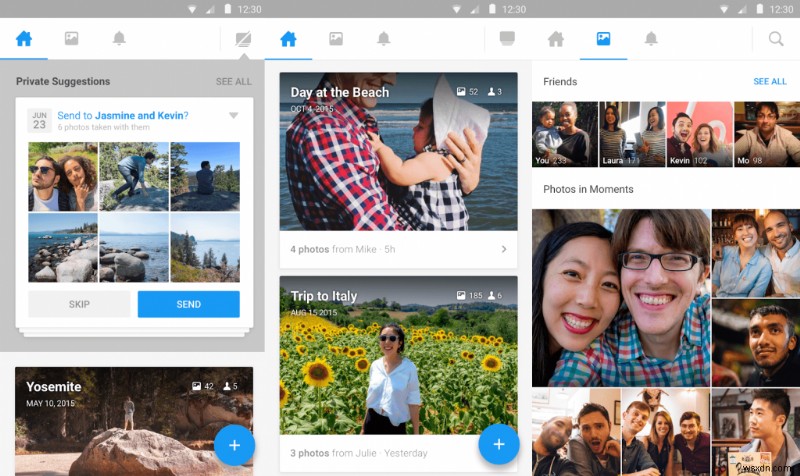The image size is (800, 476).
Task: Open the rocky lakeshore photo with the distant boat
Action: [63, 247]
